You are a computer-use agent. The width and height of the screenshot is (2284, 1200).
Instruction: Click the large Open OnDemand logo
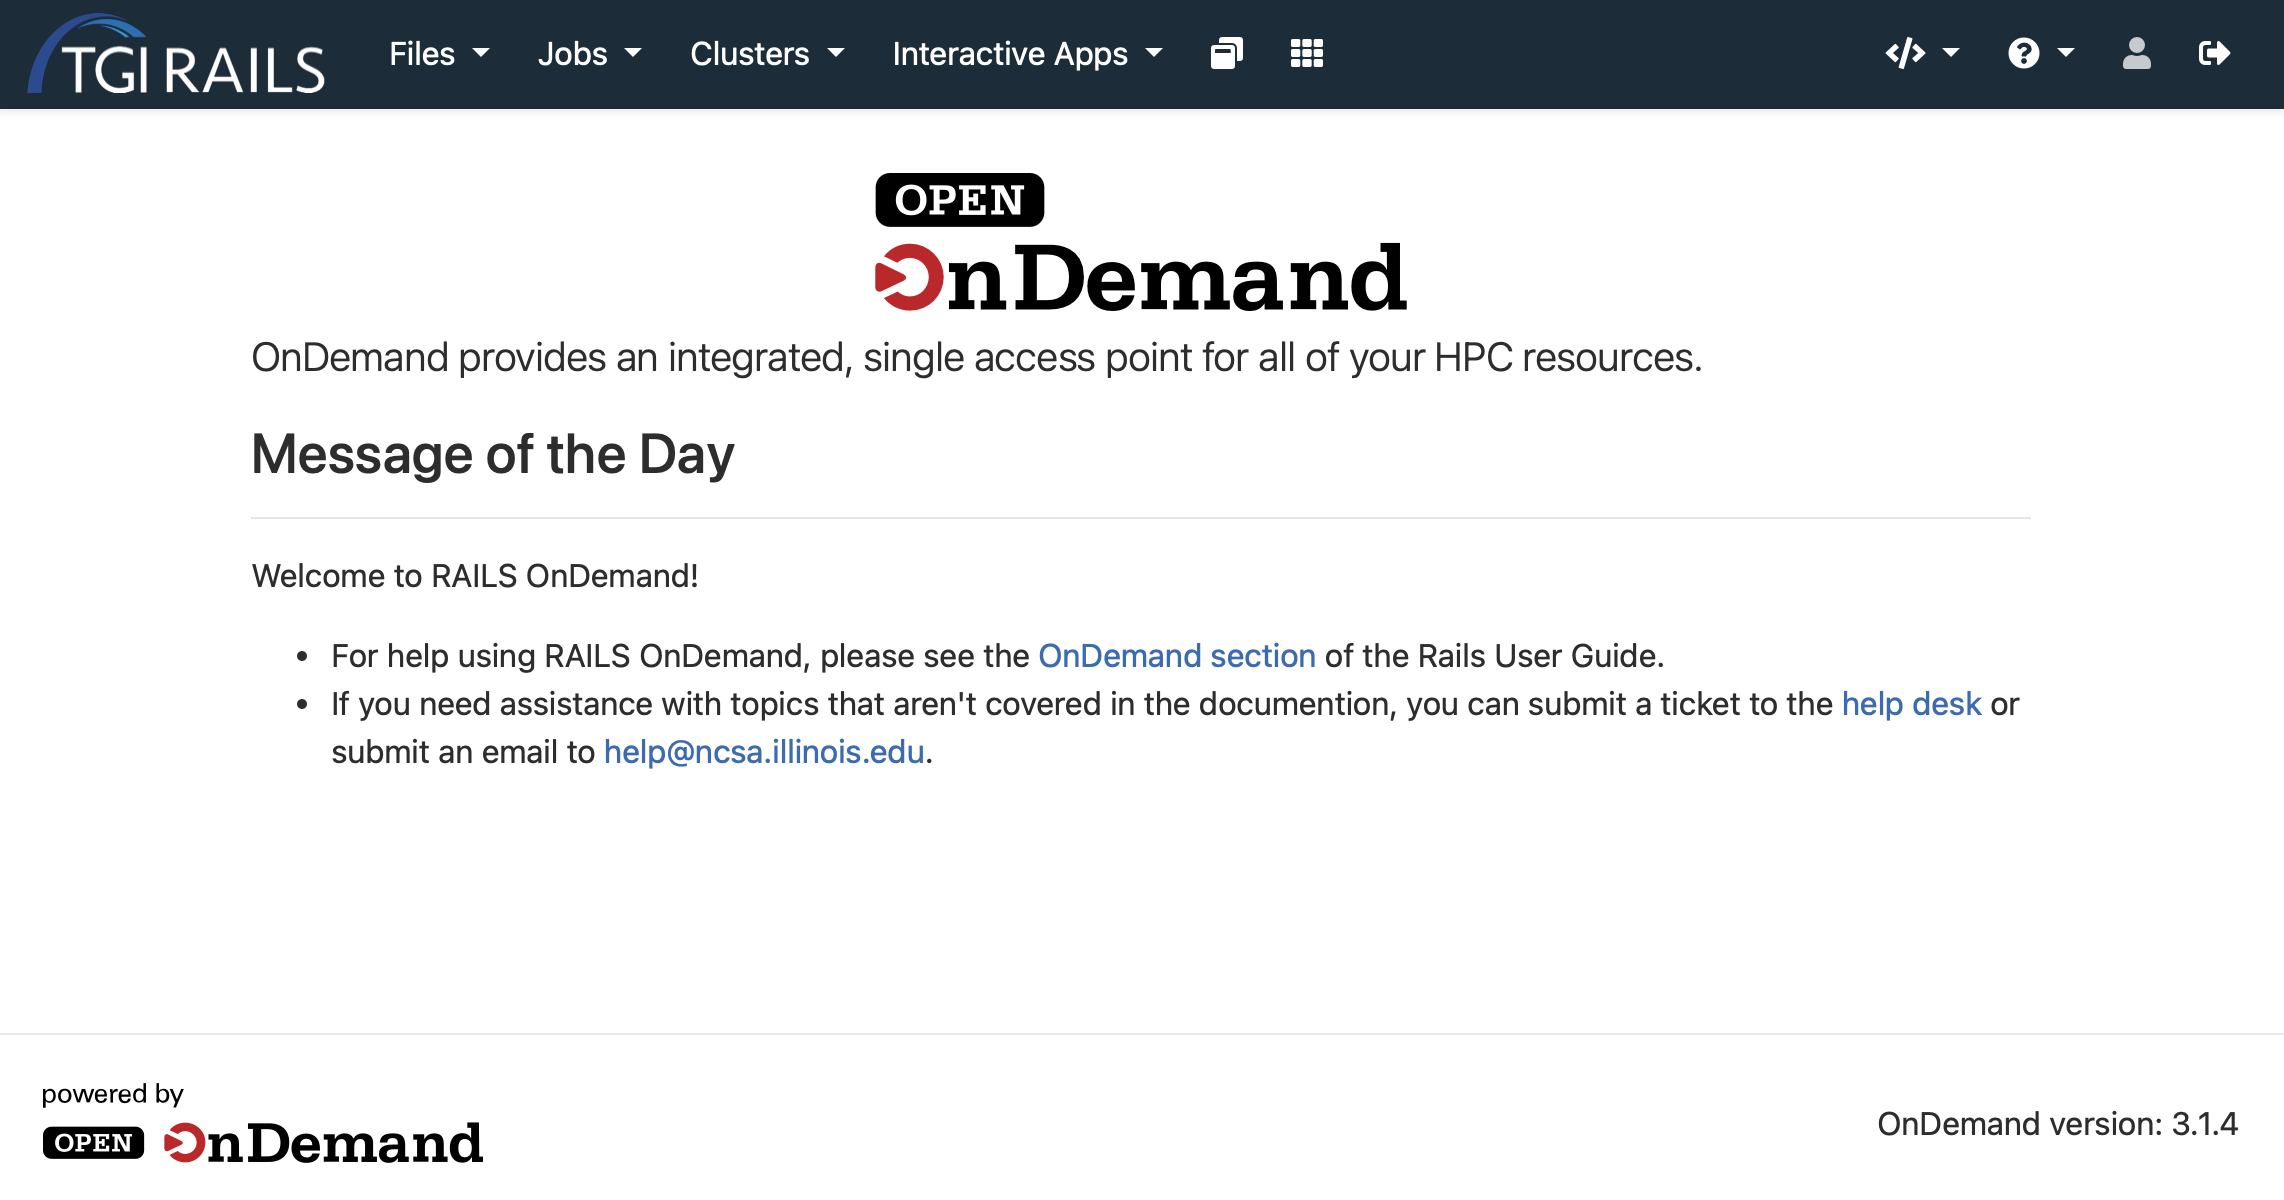pos(1141,242)
